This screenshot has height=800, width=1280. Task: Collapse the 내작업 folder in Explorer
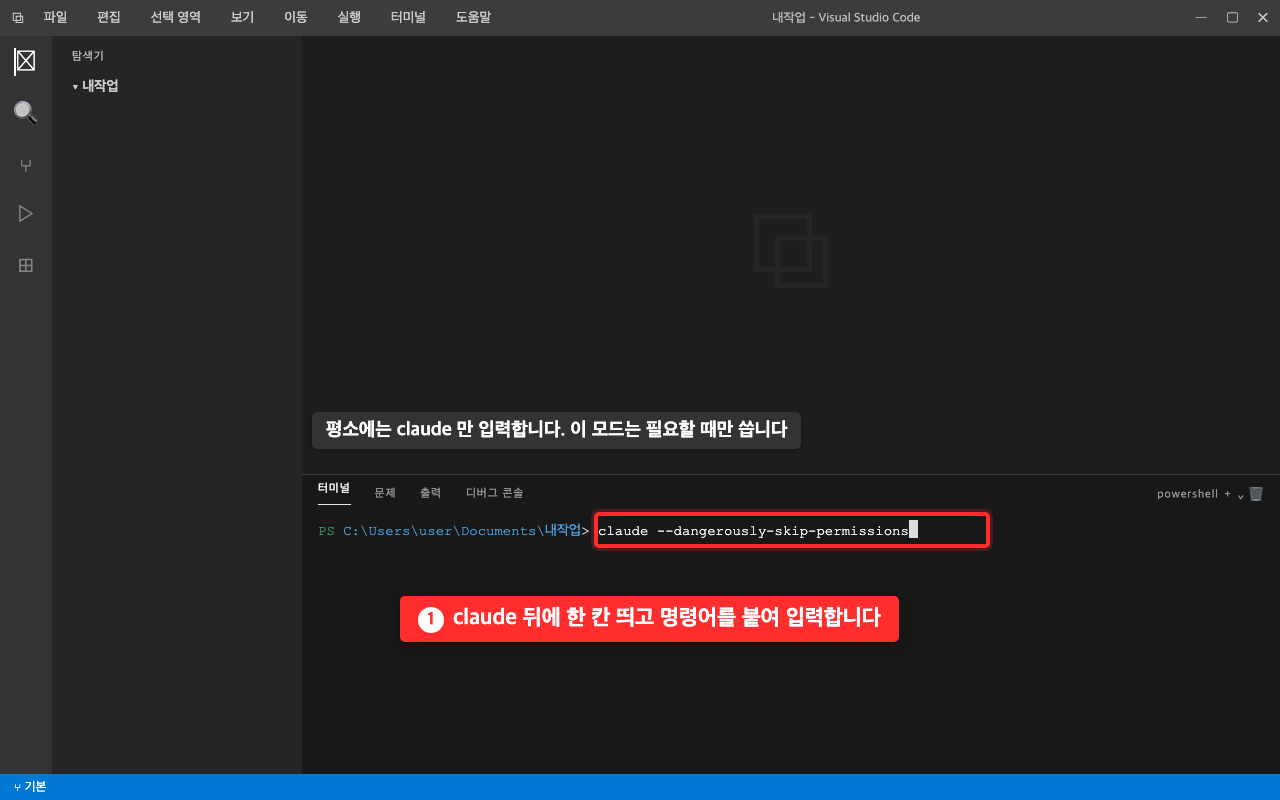(x=95, y=86)
